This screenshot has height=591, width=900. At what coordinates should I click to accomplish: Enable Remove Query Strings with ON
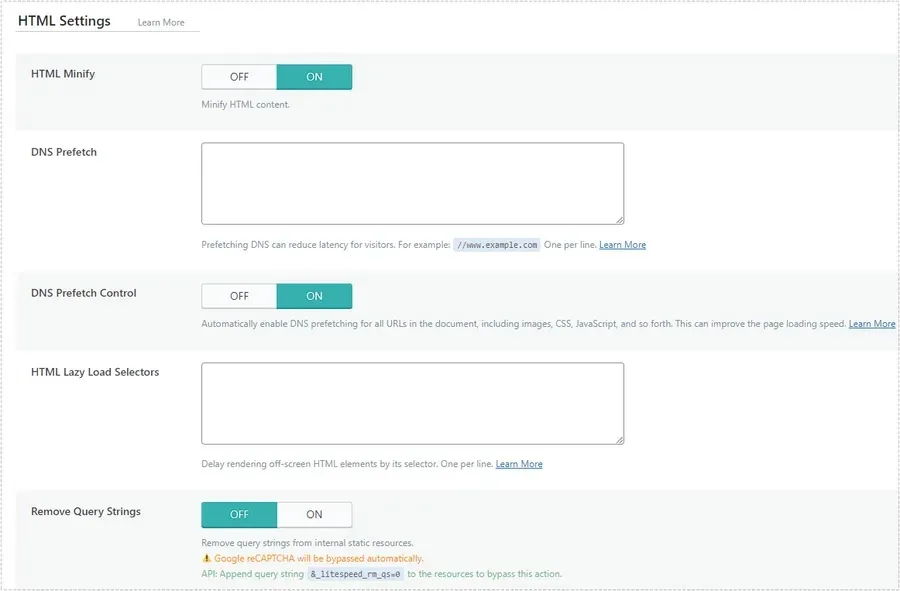point(314,515)
